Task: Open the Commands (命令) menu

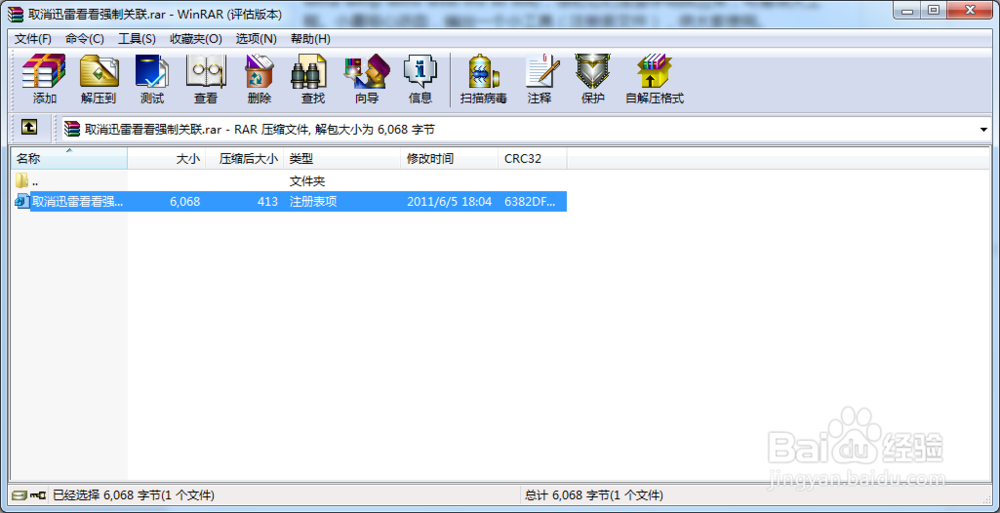Action: (85, 39)
